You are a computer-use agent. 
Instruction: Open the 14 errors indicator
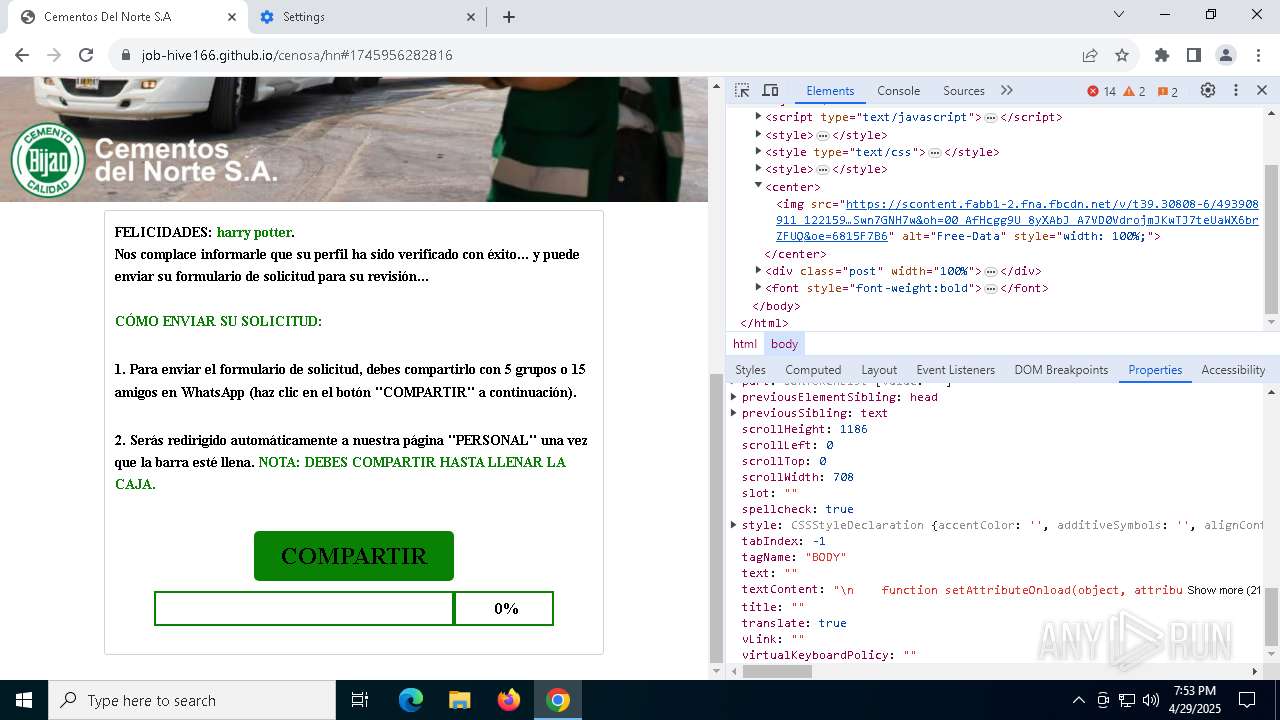(x=1101, y=91)
